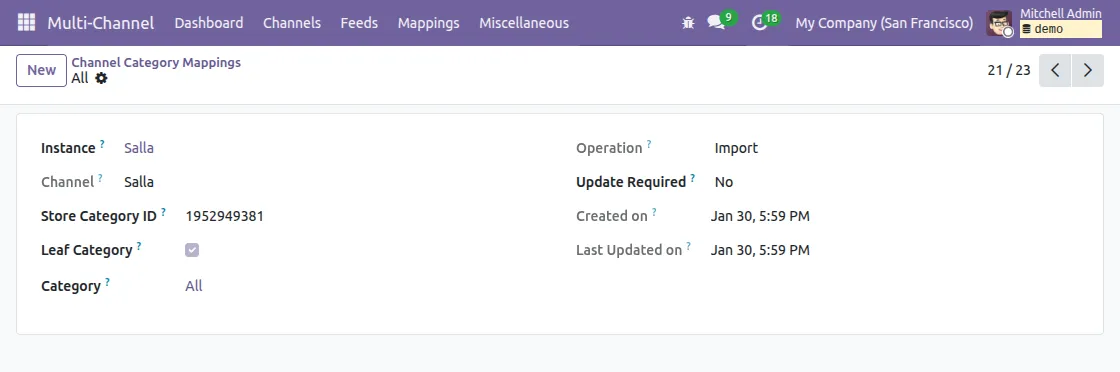Viewport: 1120px width, 372px height.
Task: Show help tooltip for Leaf Category
Action: 139,246
